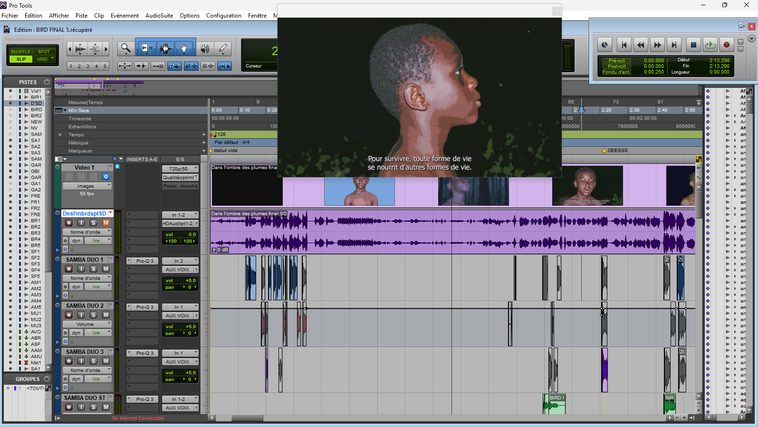
Task: Open the AudioSuite menu
Action: click(159, 15)
